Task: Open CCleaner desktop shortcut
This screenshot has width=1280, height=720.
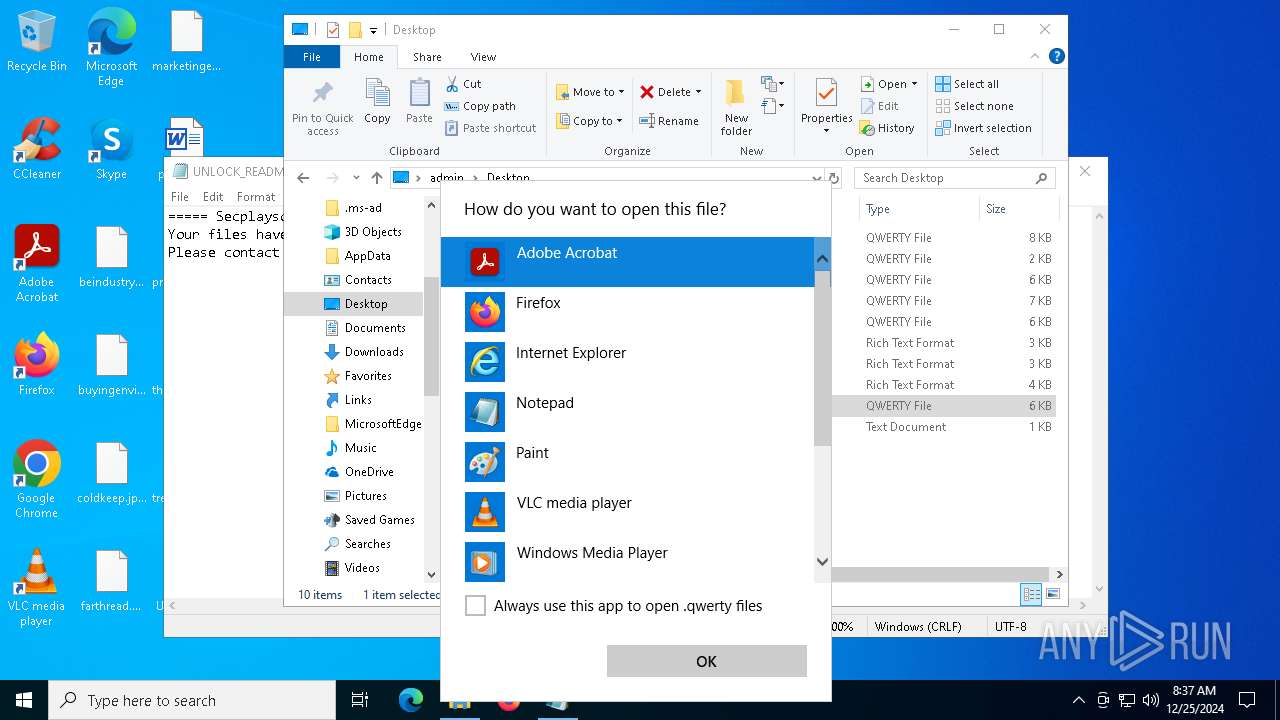Action: pos(37,148)
